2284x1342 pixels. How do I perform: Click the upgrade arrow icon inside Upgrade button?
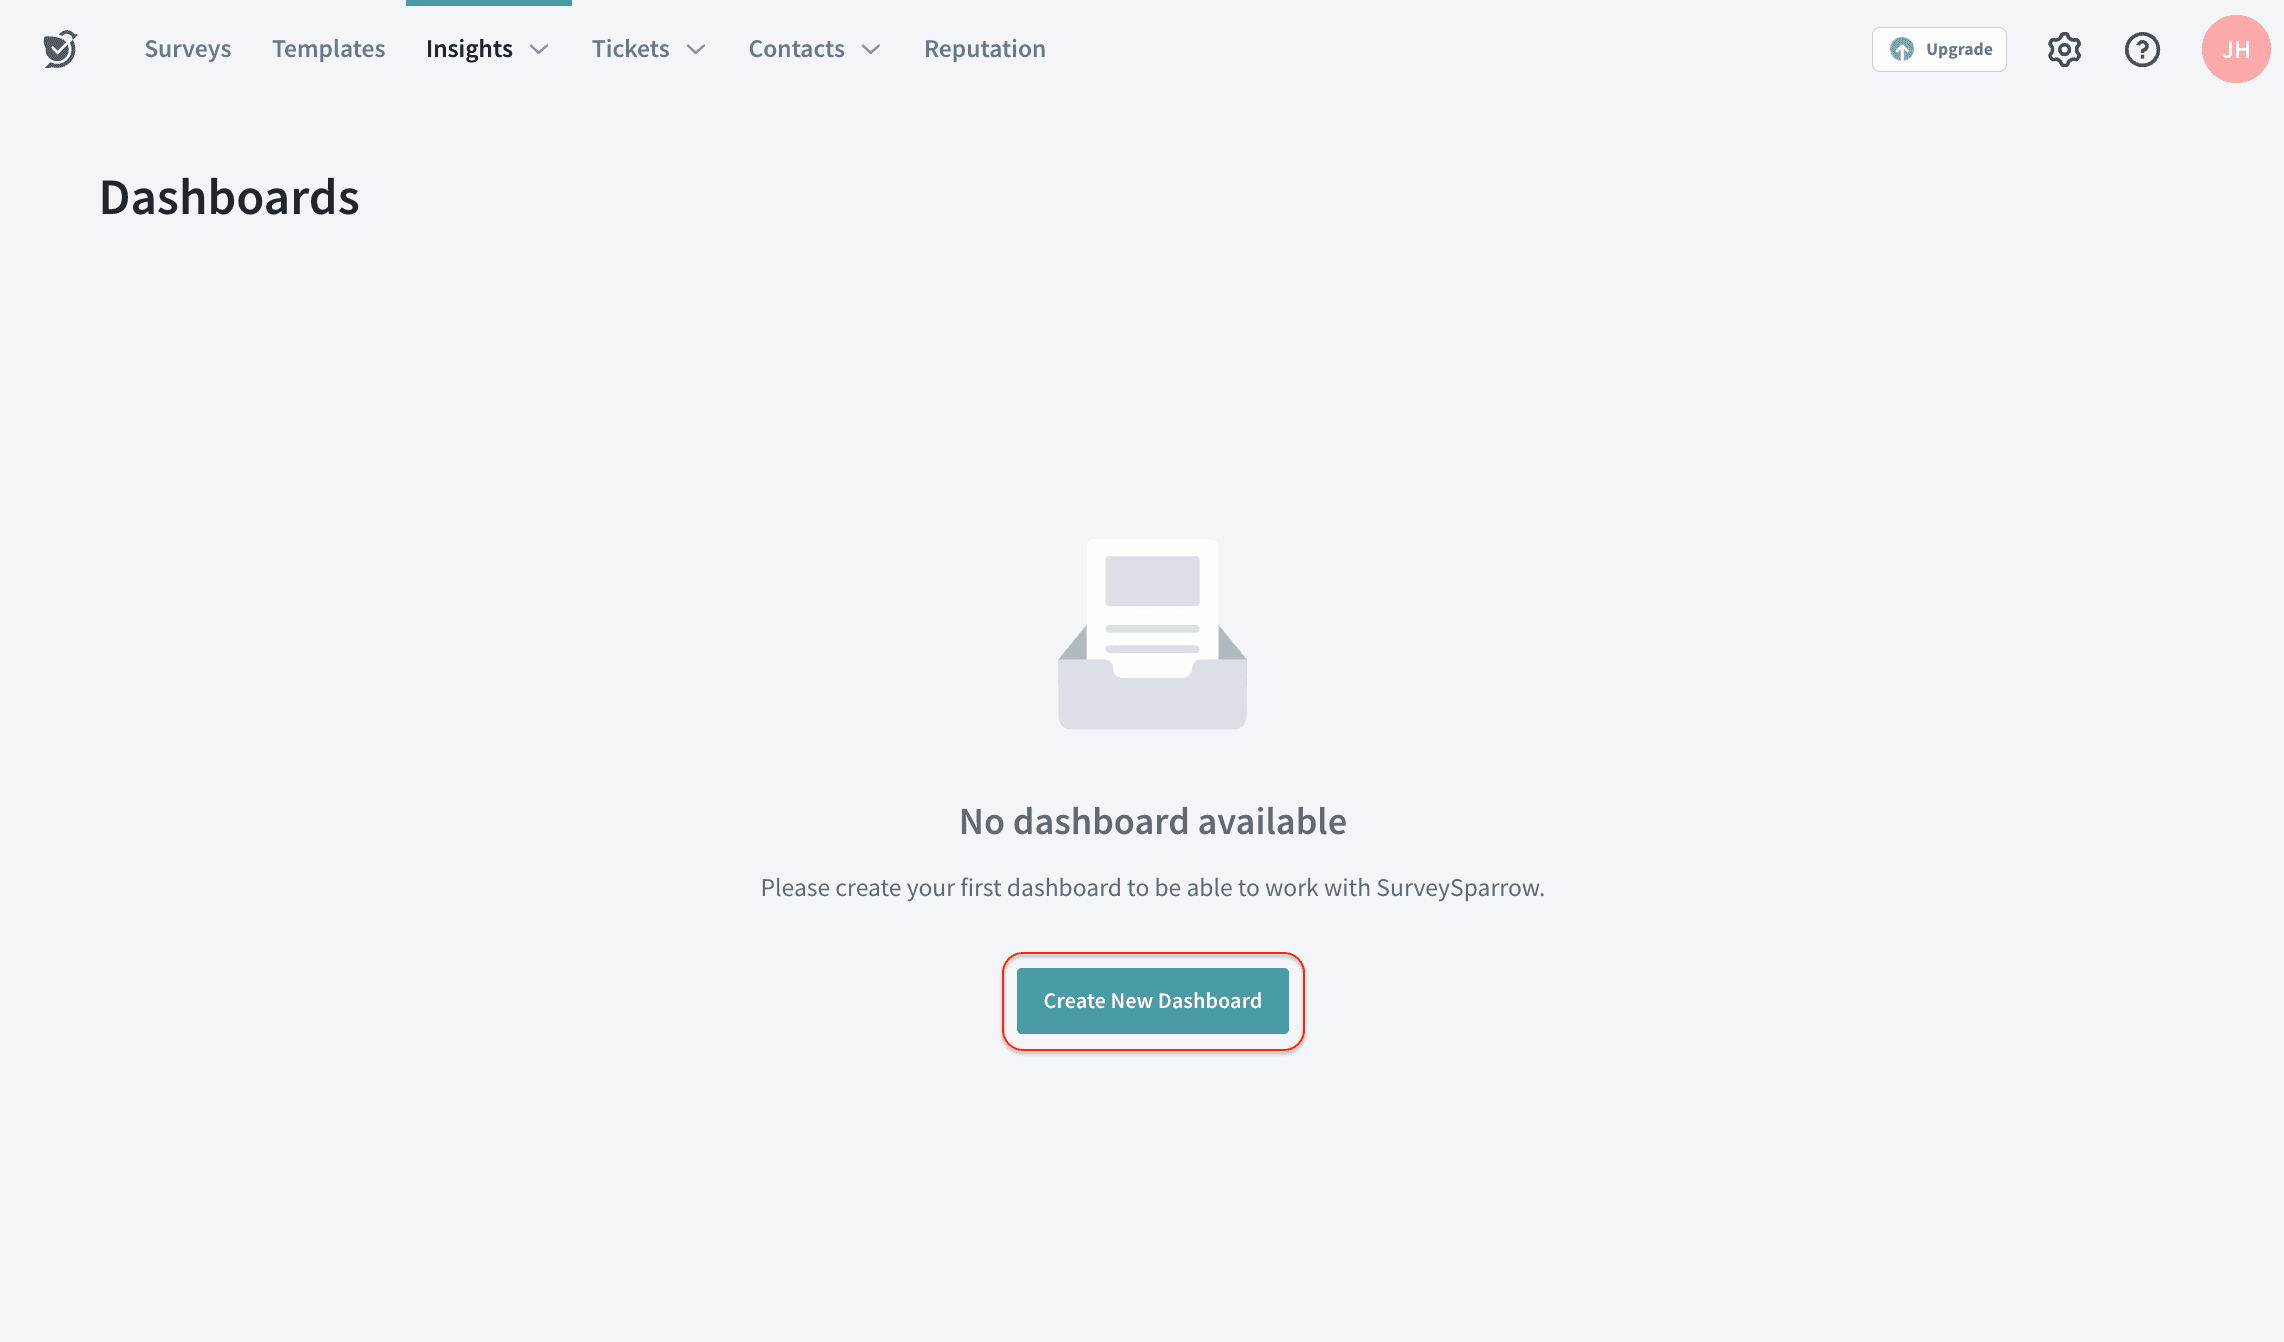[x=1902, y=48]
